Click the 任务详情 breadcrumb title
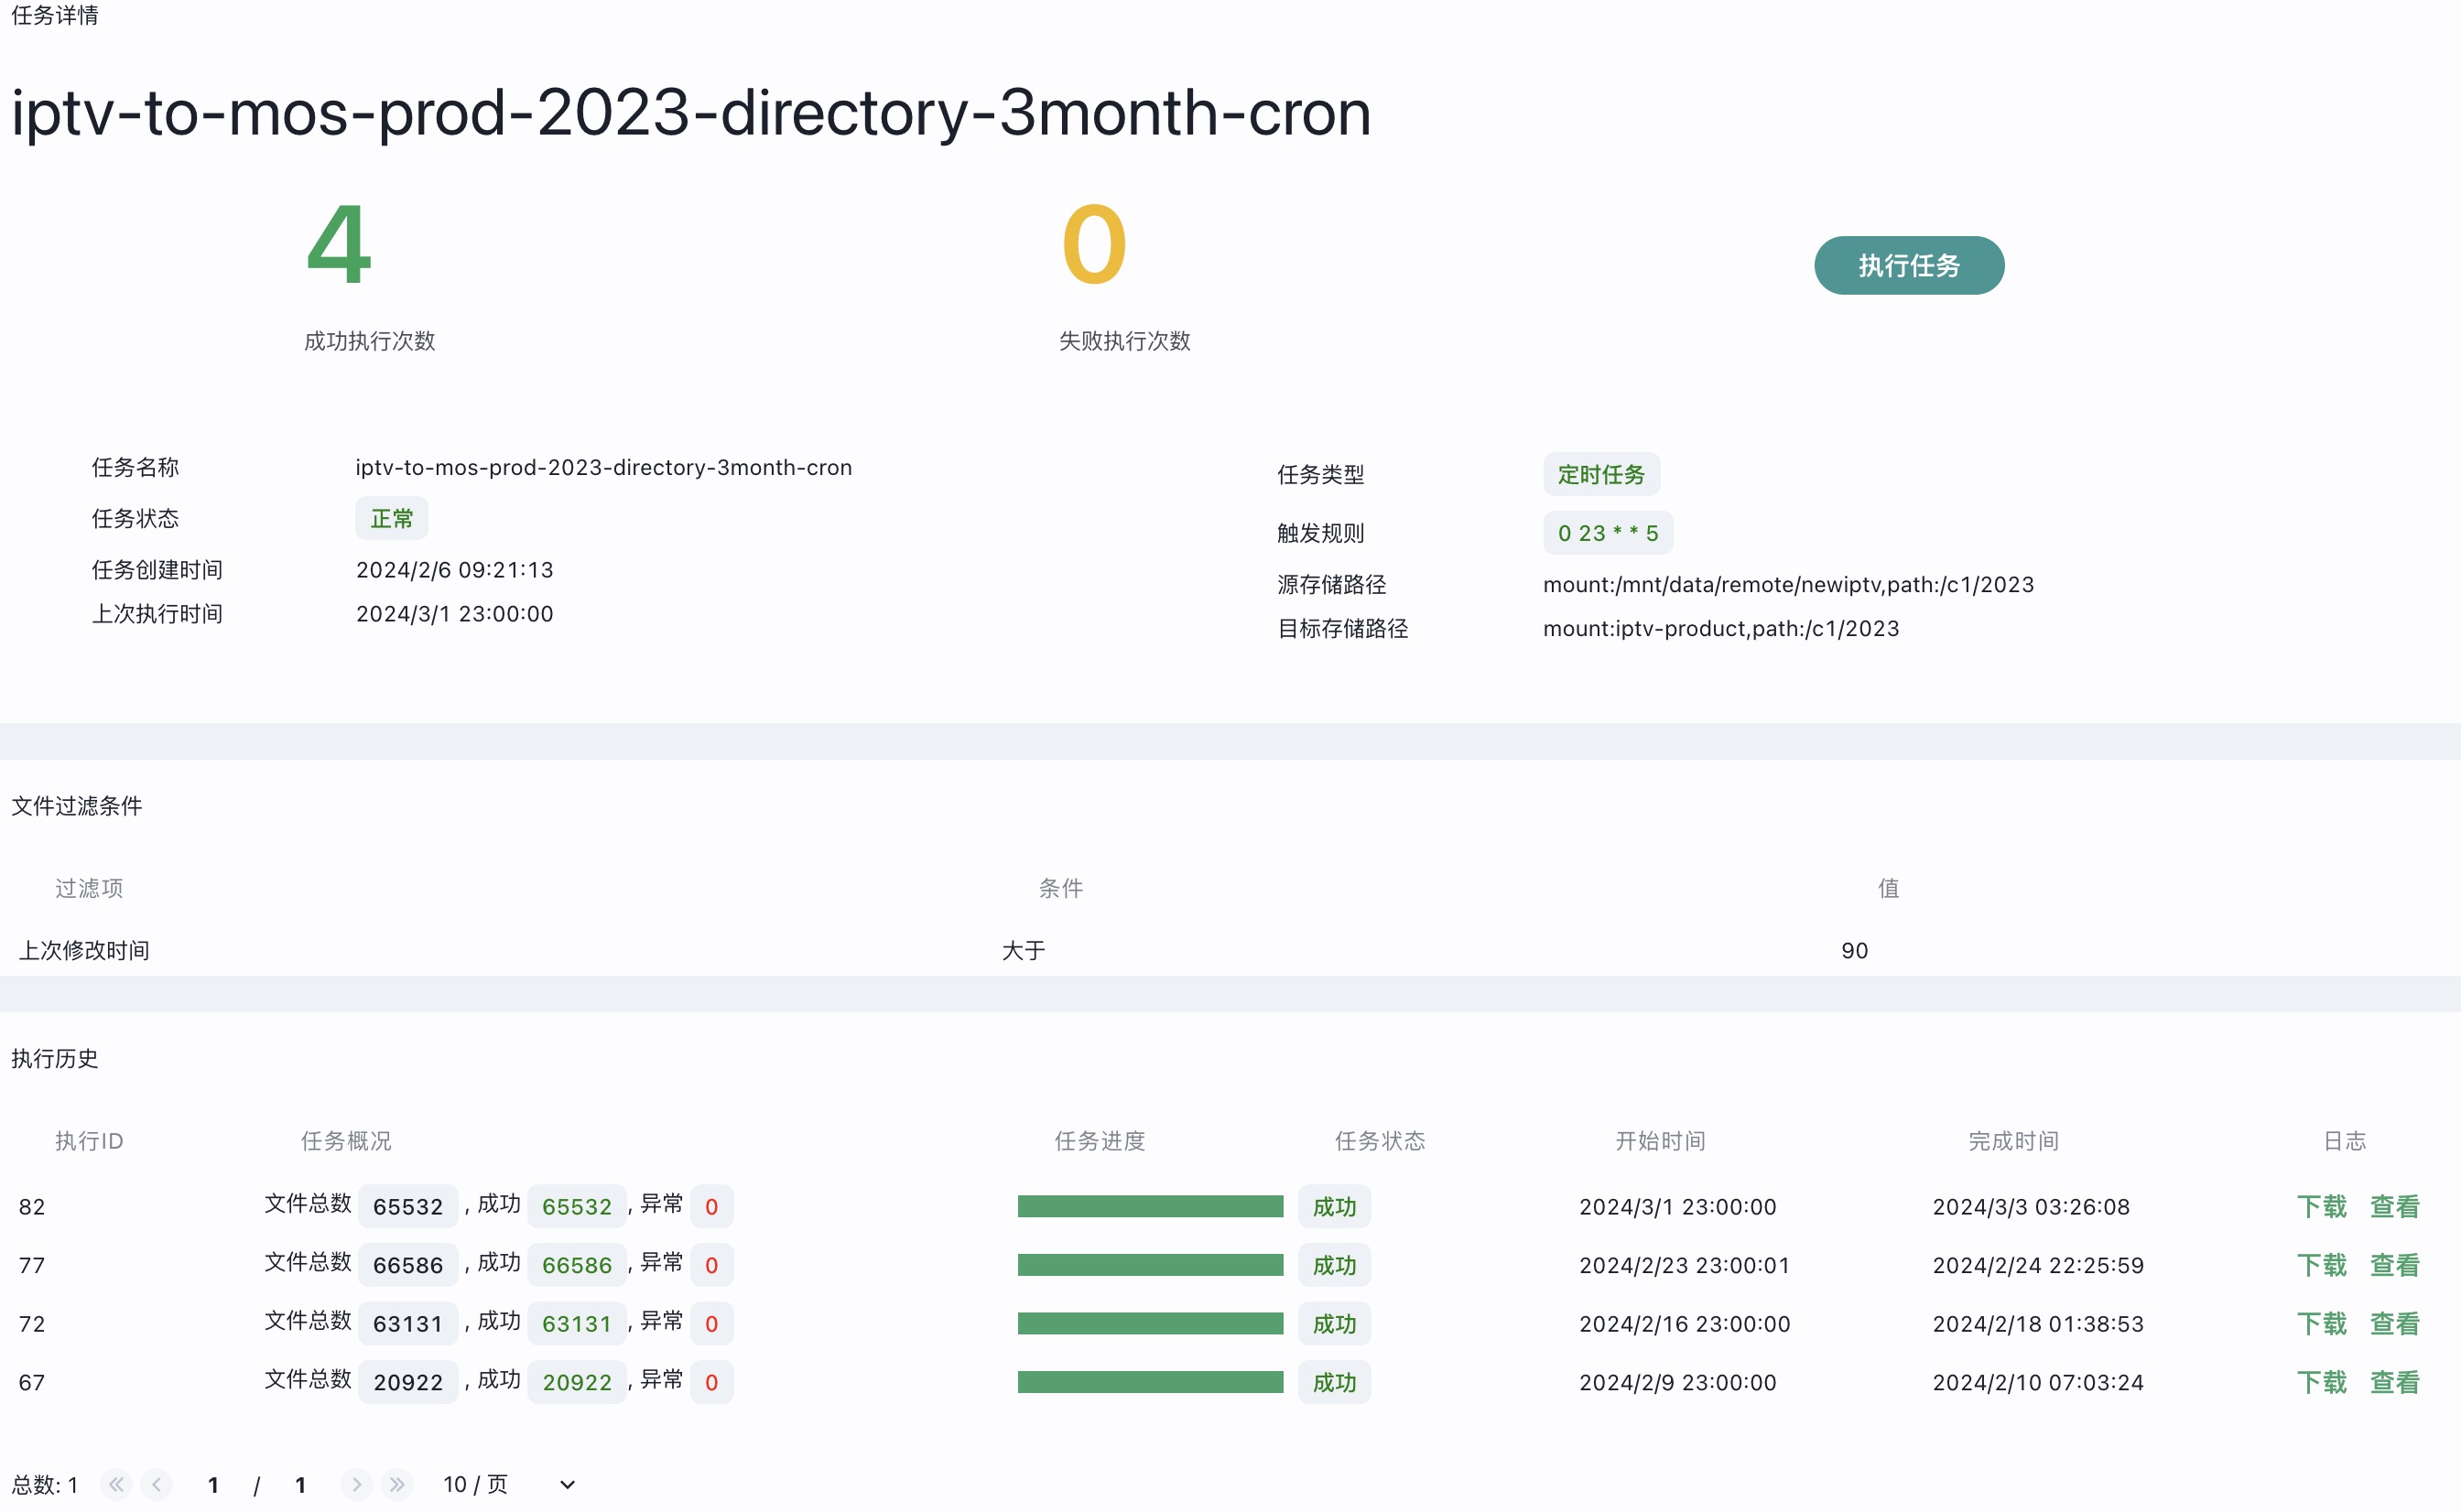 coord(55,15)
